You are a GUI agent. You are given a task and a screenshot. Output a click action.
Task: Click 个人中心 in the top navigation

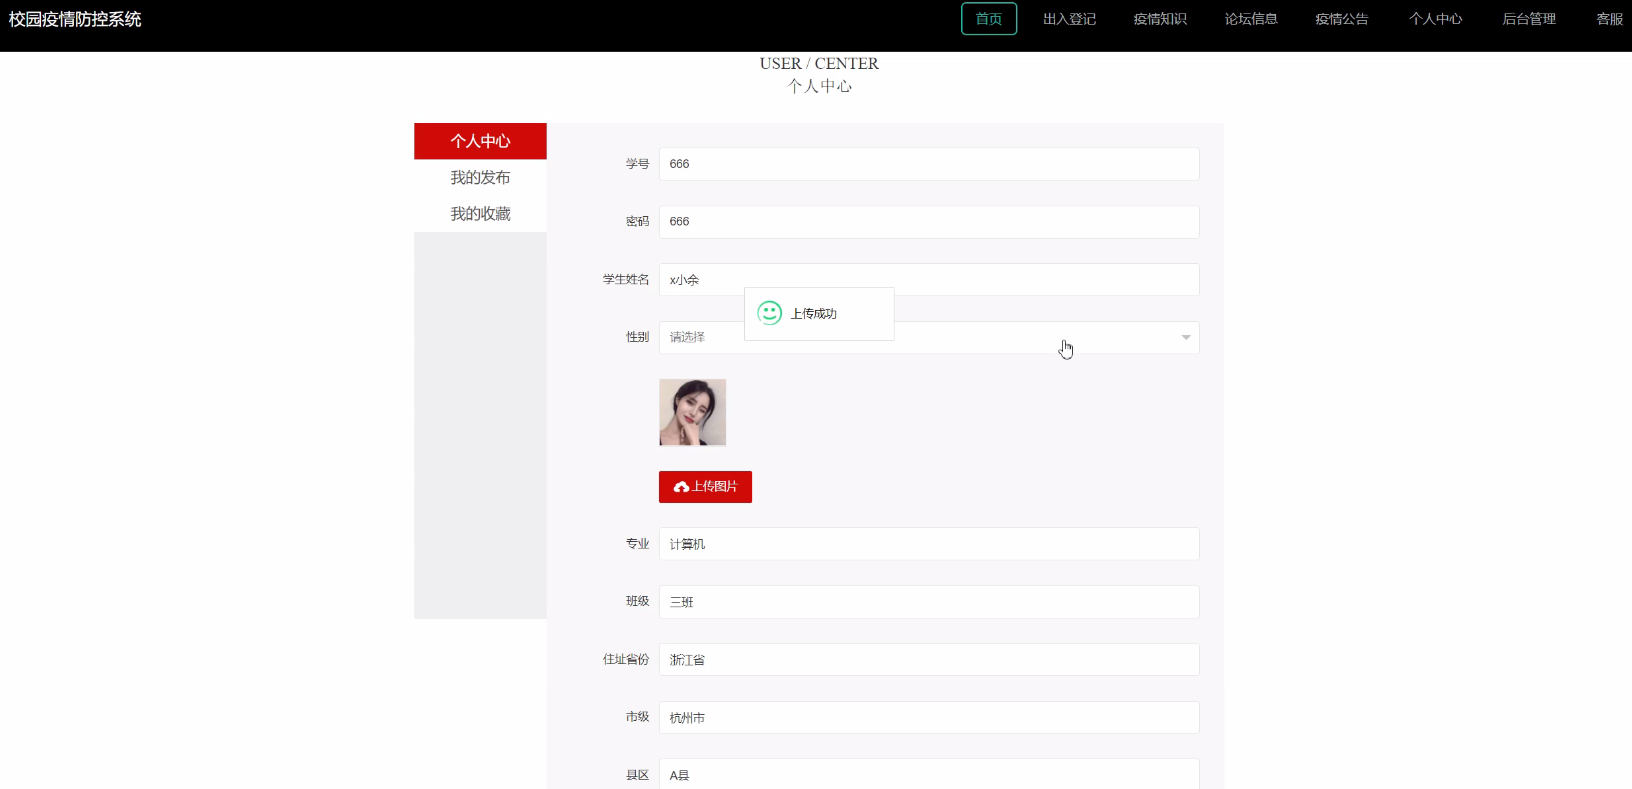click(1435, 19)
